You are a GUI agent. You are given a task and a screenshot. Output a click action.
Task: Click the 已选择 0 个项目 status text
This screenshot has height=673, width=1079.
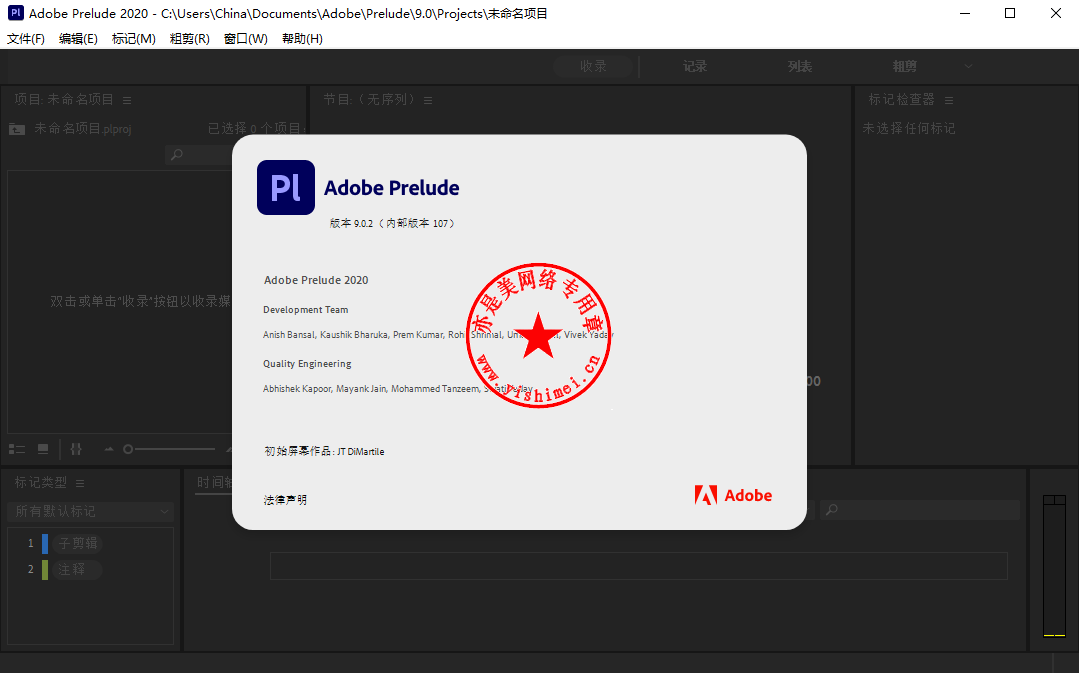[255, 129]
